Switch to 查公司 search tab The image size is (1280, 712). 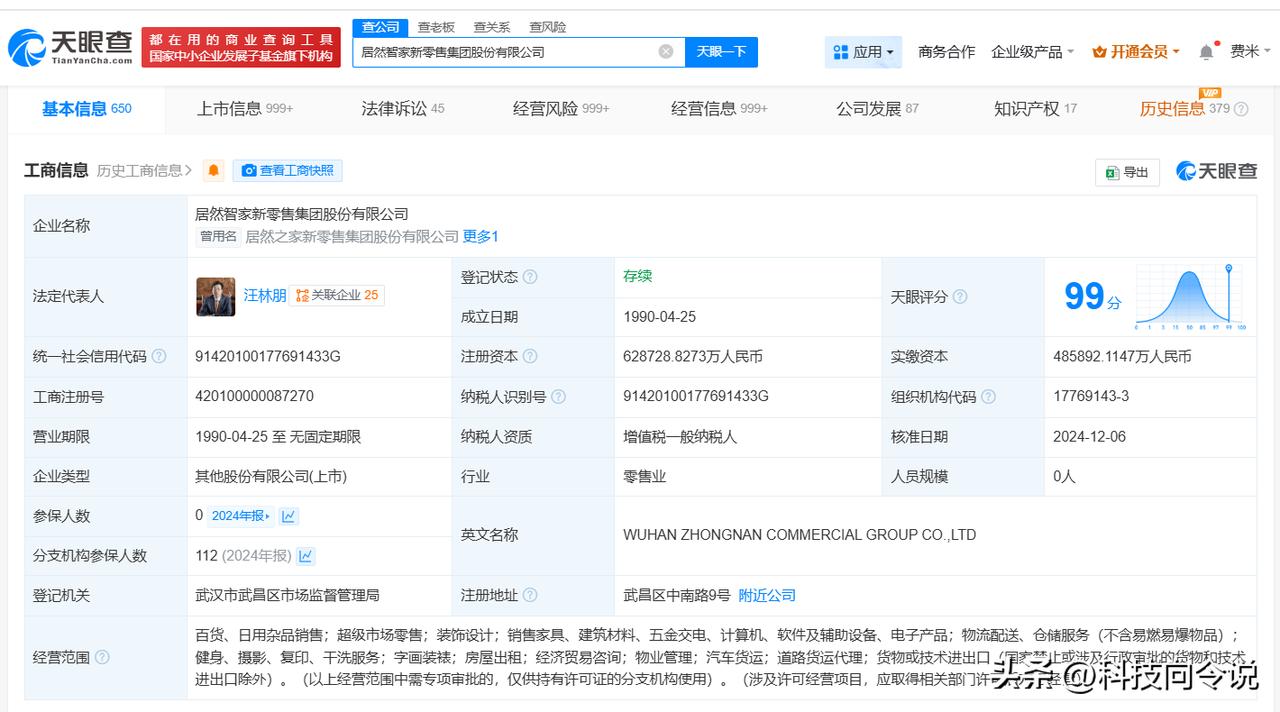pyautogui.click(x=381, y=27)
